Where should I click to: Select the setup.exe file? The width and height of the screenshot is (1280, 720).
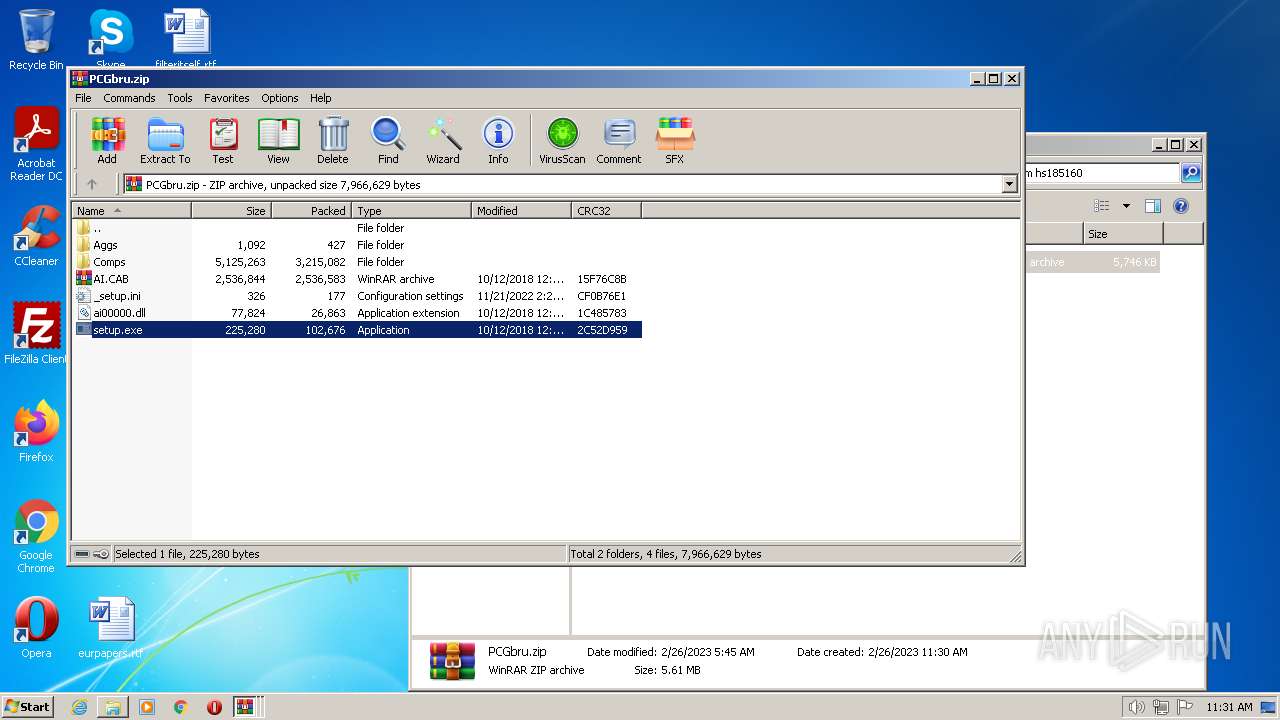(x=357, y=330)
